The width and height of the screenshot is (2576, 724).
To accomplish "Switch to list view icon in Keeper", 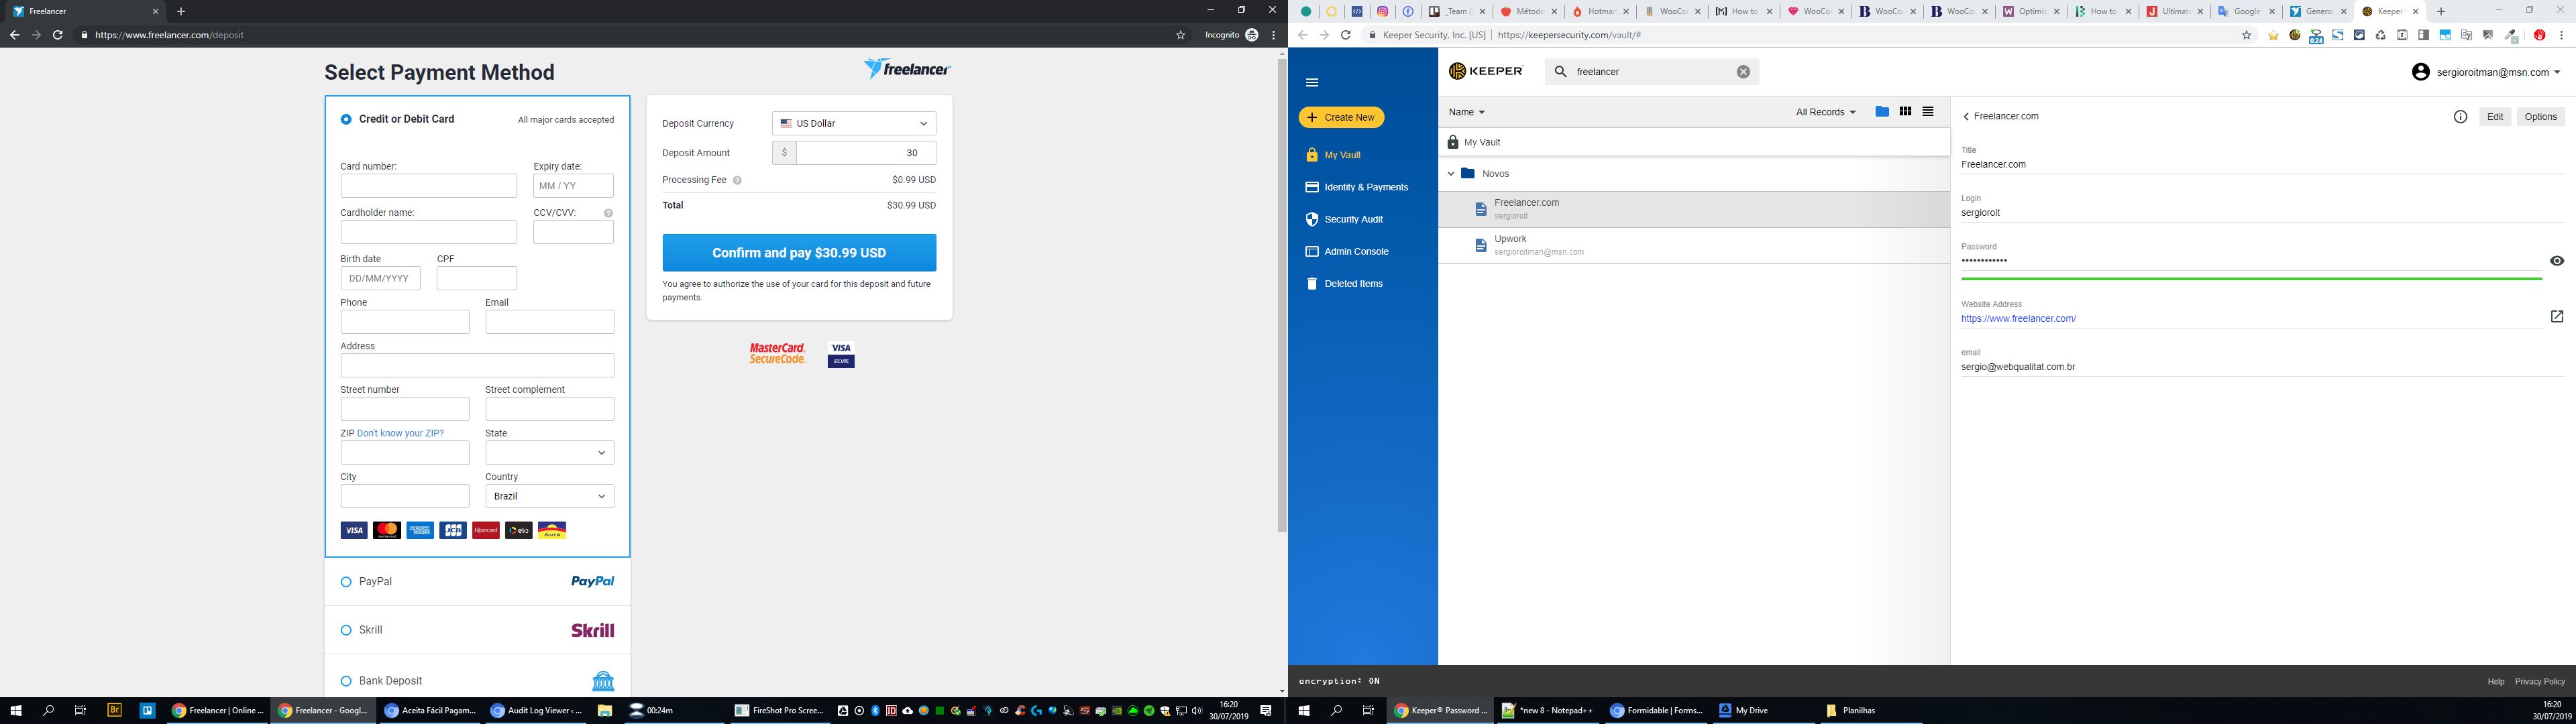I will [1928, 112].
